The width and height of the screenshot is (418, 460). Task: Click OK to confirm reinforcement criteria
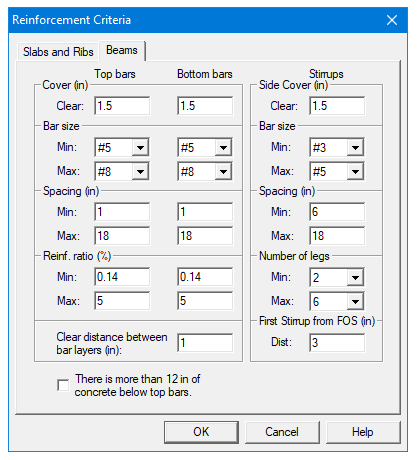pyautogui.click(x=201, y=432)
